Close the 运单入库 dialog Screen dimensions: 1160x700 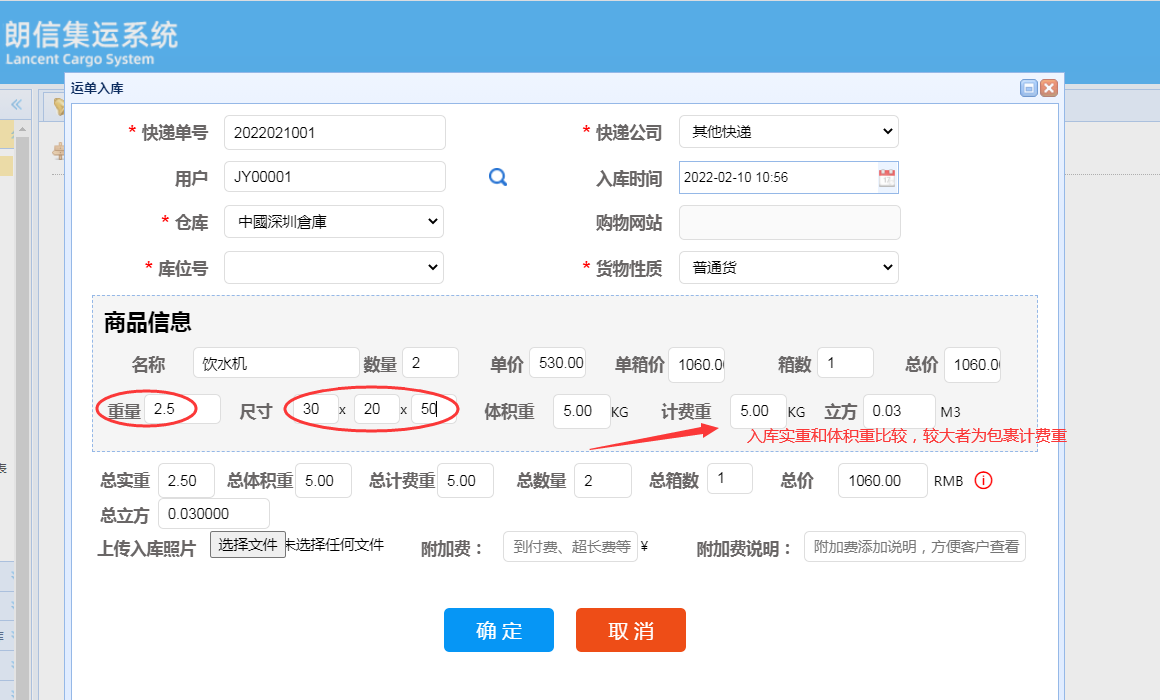(x=1048, y=89)
